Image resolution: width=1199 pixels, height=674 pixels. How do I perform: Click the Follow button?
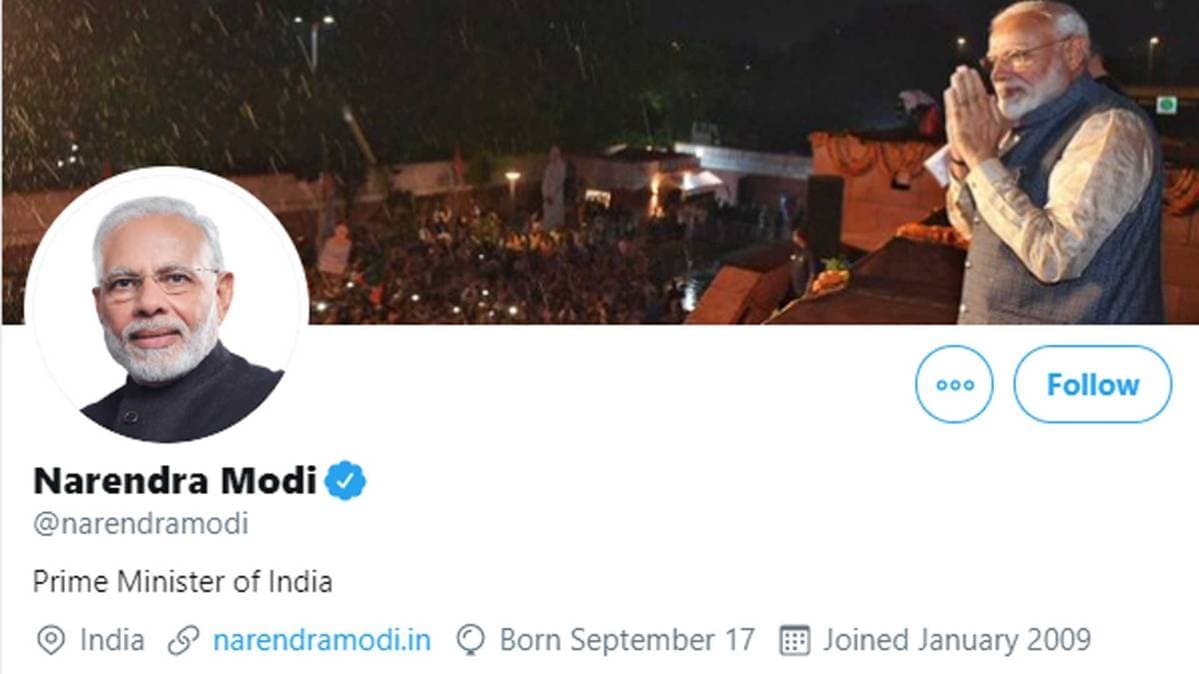pyautogui.click(x=1092, y=383)
